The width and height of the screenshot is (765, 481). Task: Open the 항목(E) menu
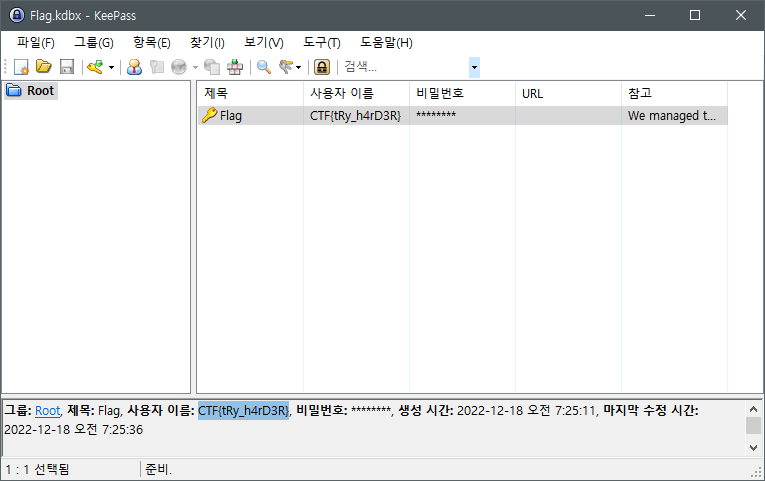[152, 42]
